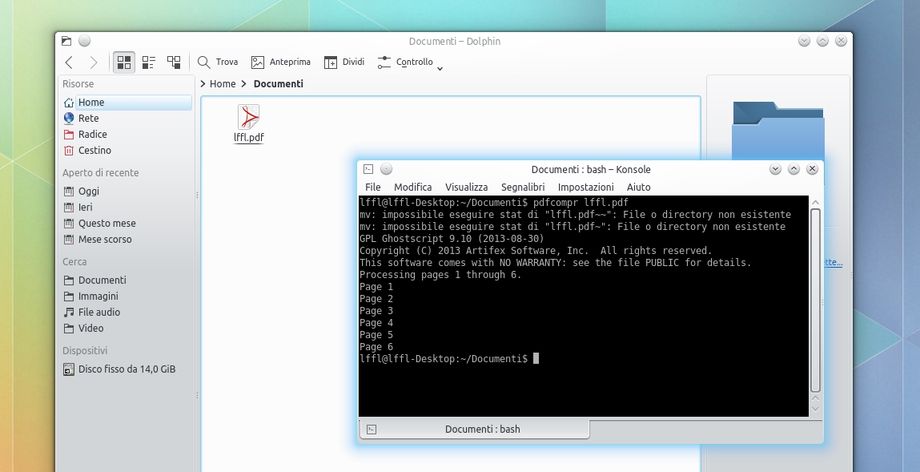Click 'Processing pages 1 through 6.' line
The width and height of the screenshot is (920, 472).
(440, 275)
